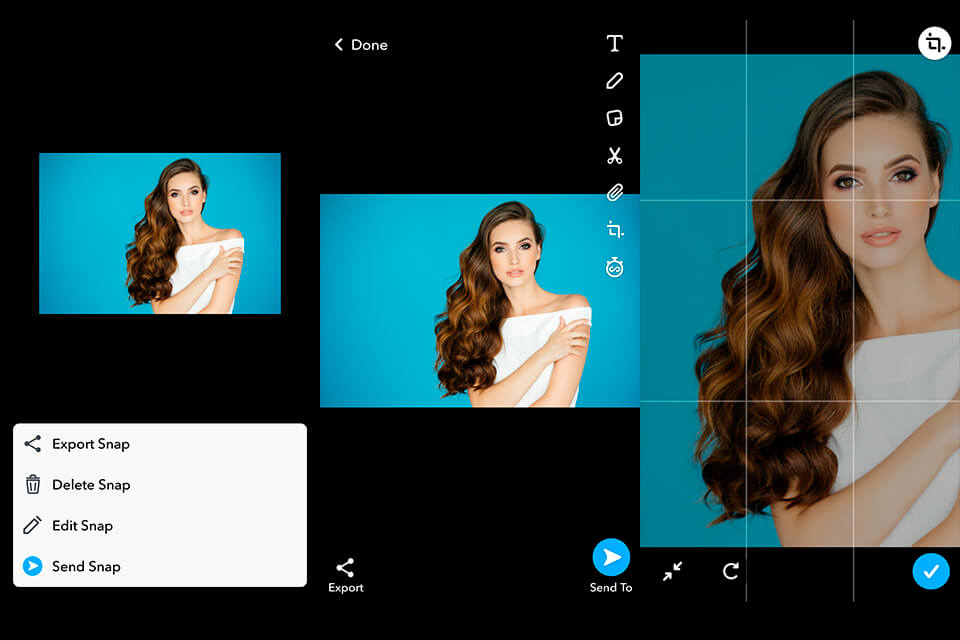Select the Draw pencil tool
The image size is (960, 640).
(x=613, y=80)
